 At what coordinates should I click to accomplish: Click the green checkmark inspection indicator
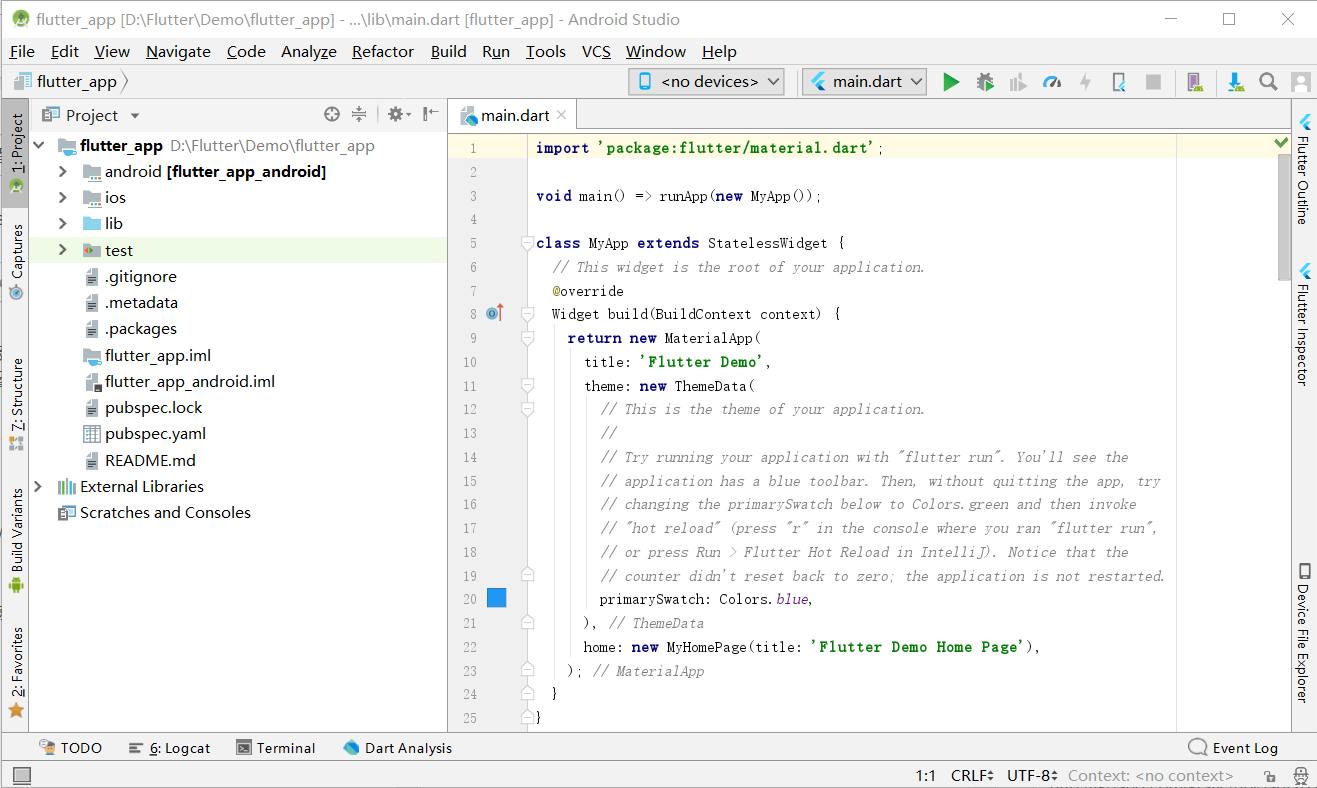click(x=1282, y=143)
